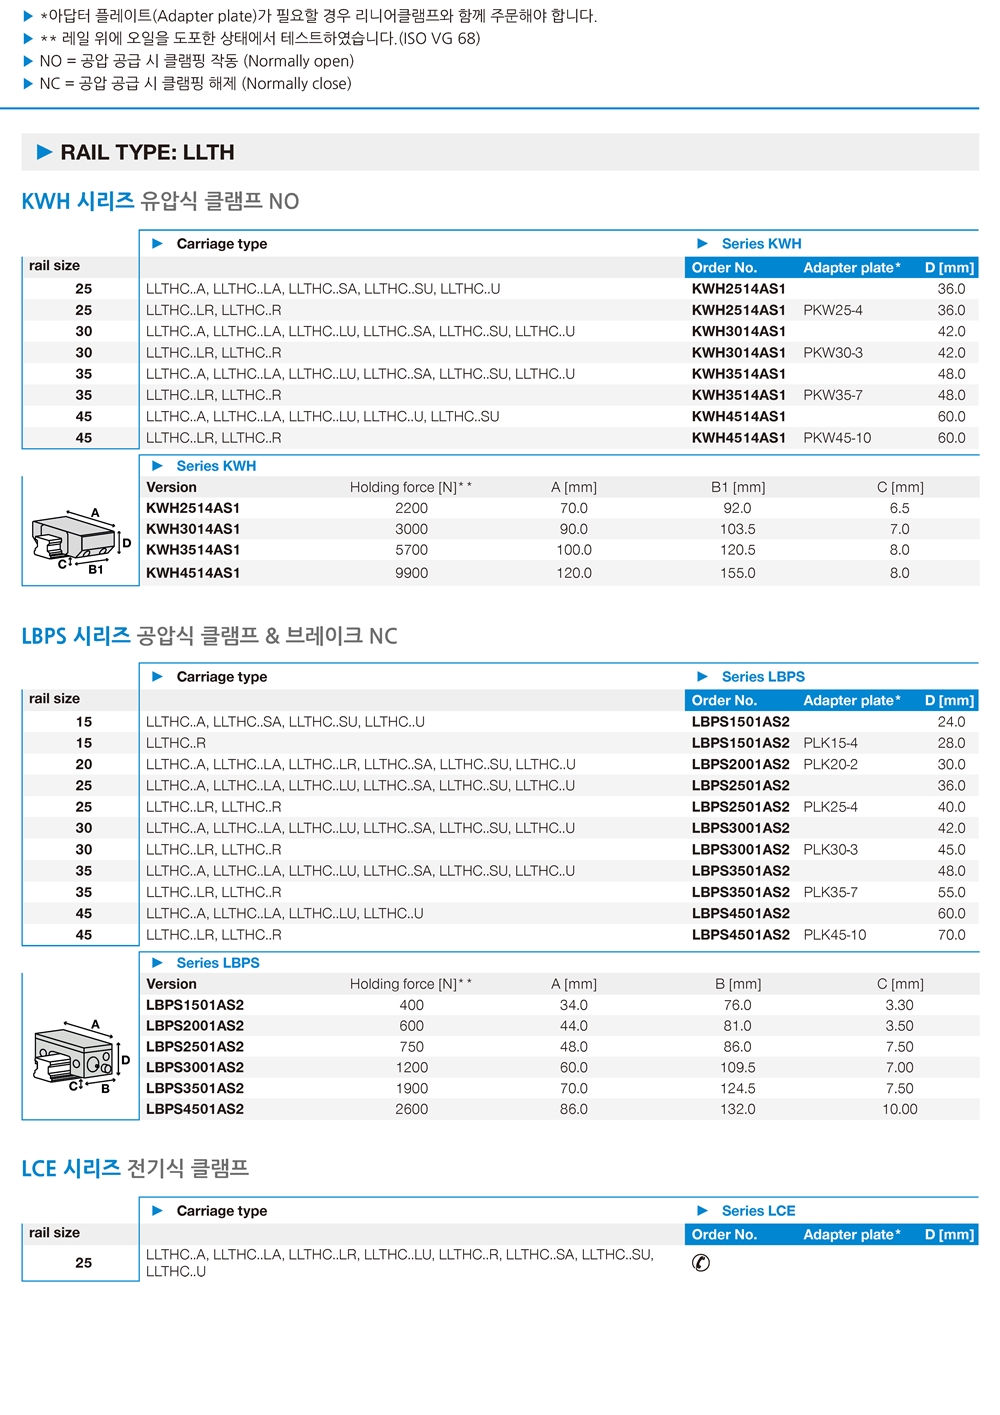1000x1415 pixels.
Task: Select adapter plate PLK30-3
Action: point(830,850)
